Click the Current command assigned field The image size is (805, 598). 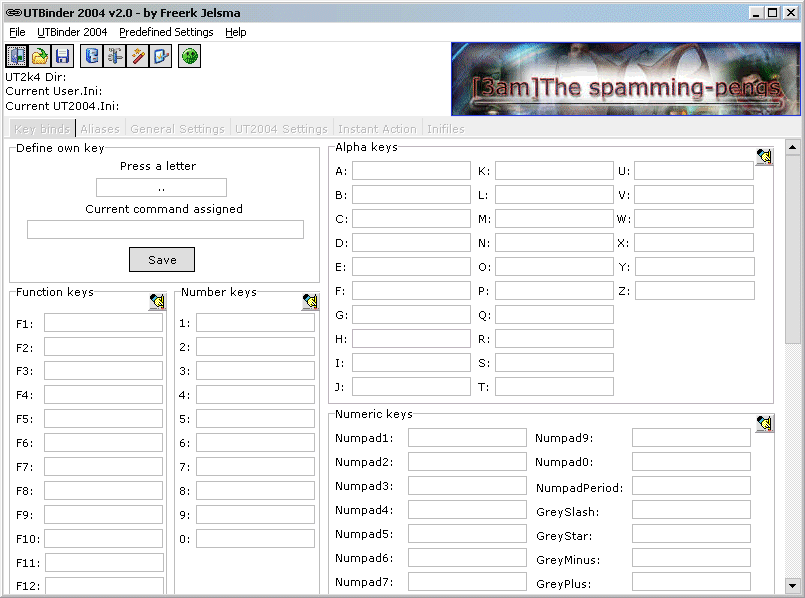(x=165, y=229)
